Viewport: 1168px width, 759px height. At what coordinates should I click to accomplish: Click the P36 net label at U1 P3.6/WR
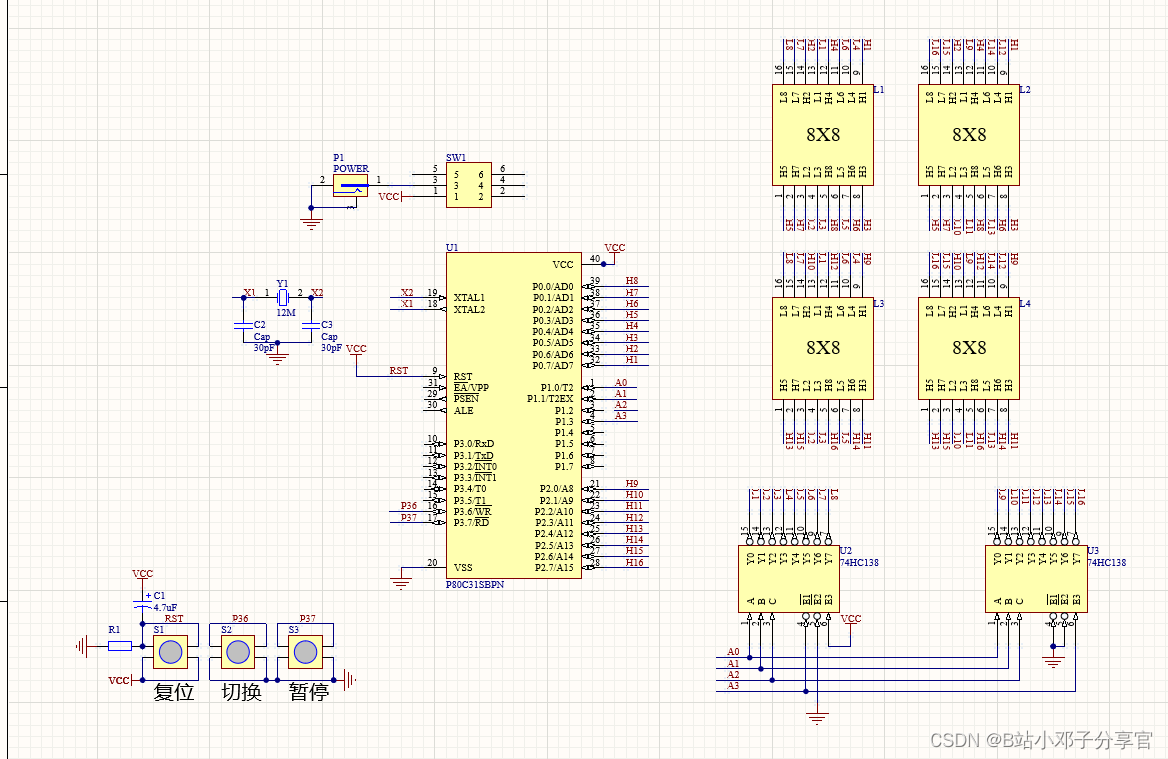point(408,506)
